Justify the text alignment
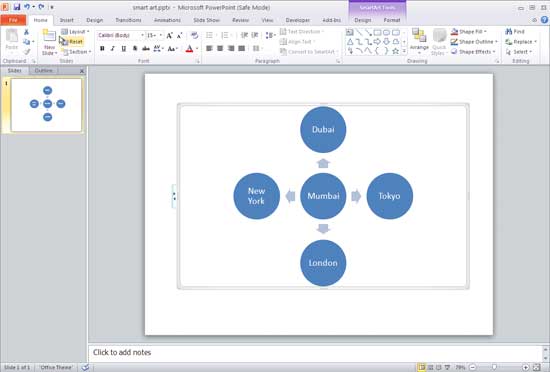550x372 pixels. [242, 48]
